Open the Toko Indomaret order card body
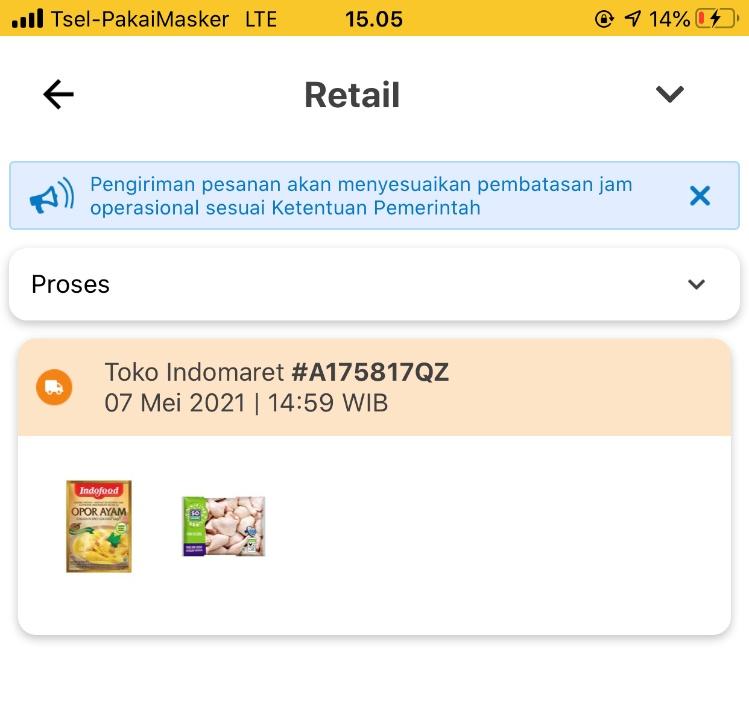Image resolution: width=749 pixels, height=709 pixels. [374, 535]
